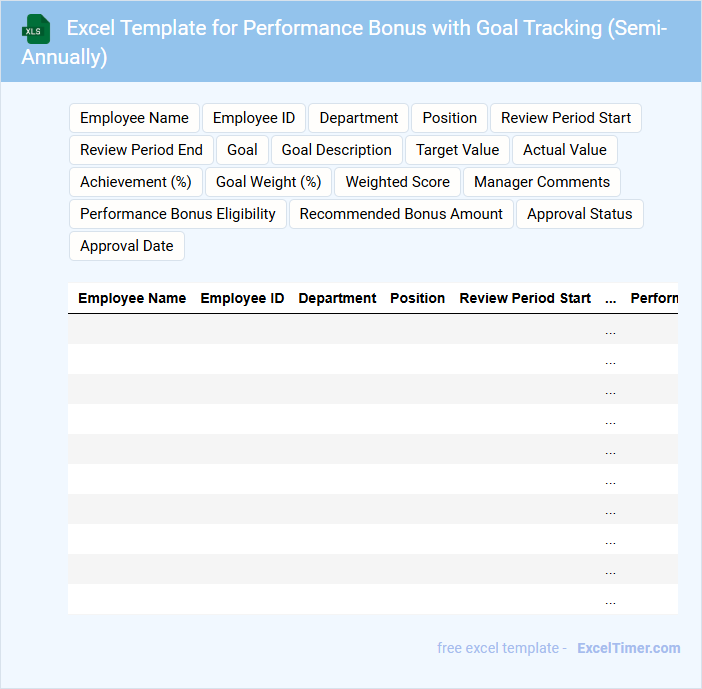Click the Employee Name column header
This screenshot has width=702, height=689.
click(x=132, y=298)
